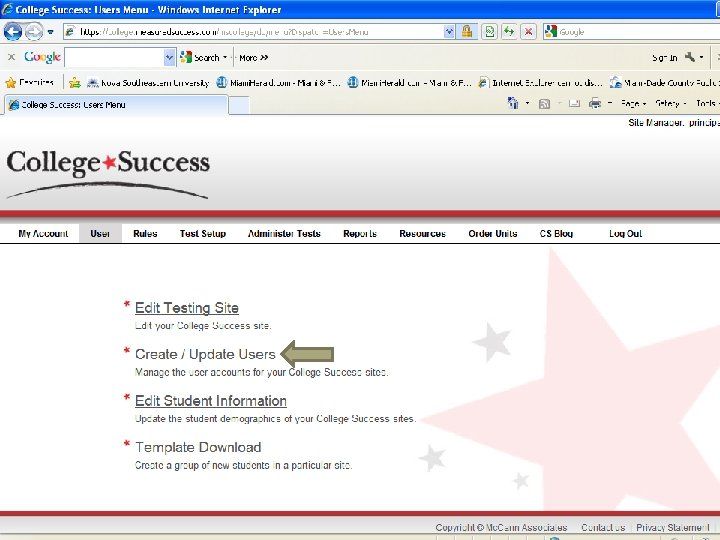The height and width of the screenshot is (540, 720).
Task: Open the Order Units menu item
Action: tap(492, 233)
